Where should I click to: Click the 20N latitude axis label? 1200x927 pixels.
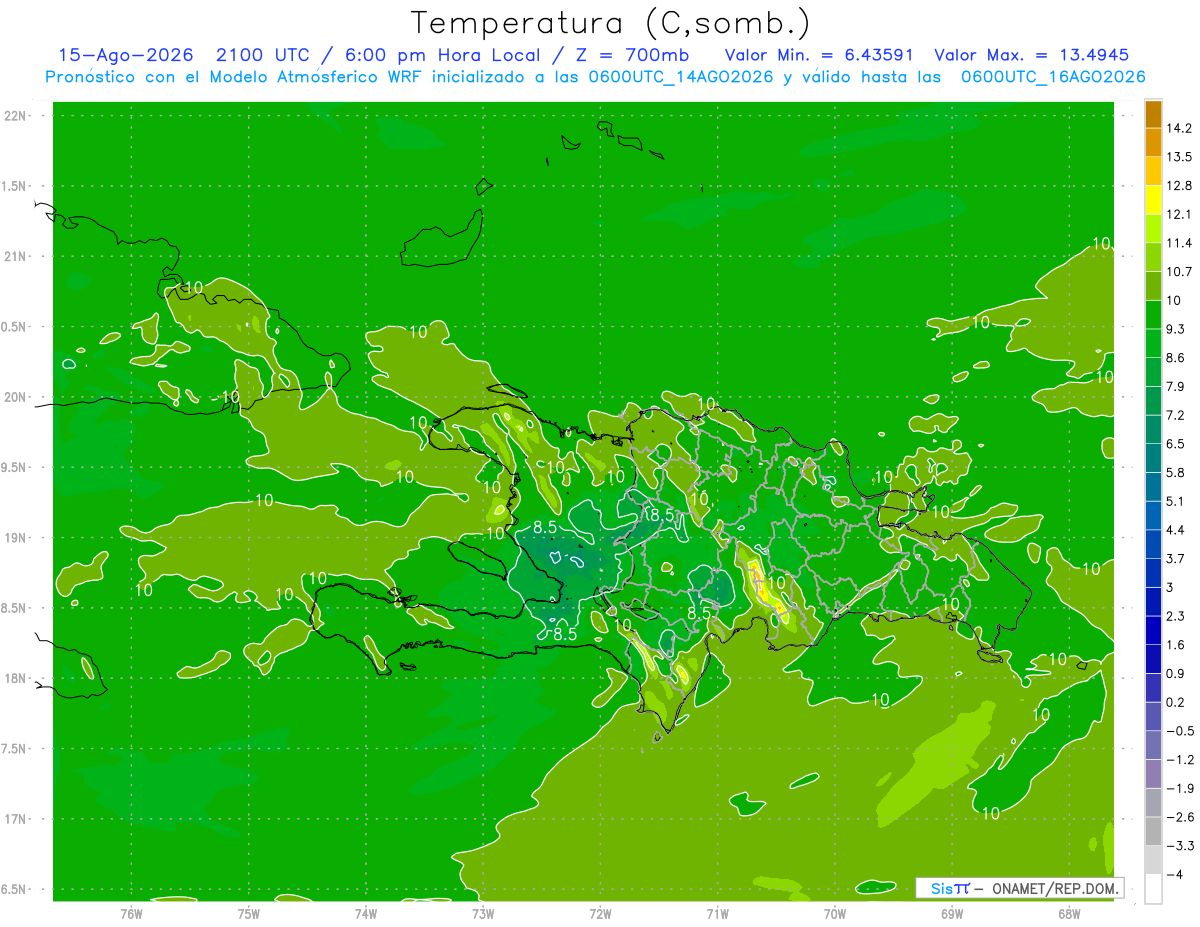(16, 397)
